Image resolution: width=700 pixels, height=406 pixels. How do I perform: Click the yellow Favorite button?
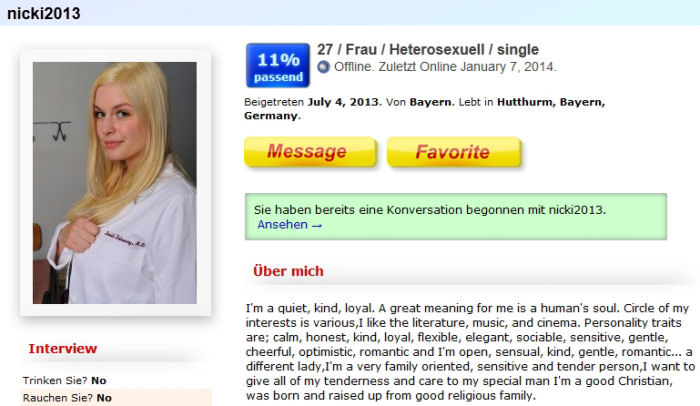454,152
